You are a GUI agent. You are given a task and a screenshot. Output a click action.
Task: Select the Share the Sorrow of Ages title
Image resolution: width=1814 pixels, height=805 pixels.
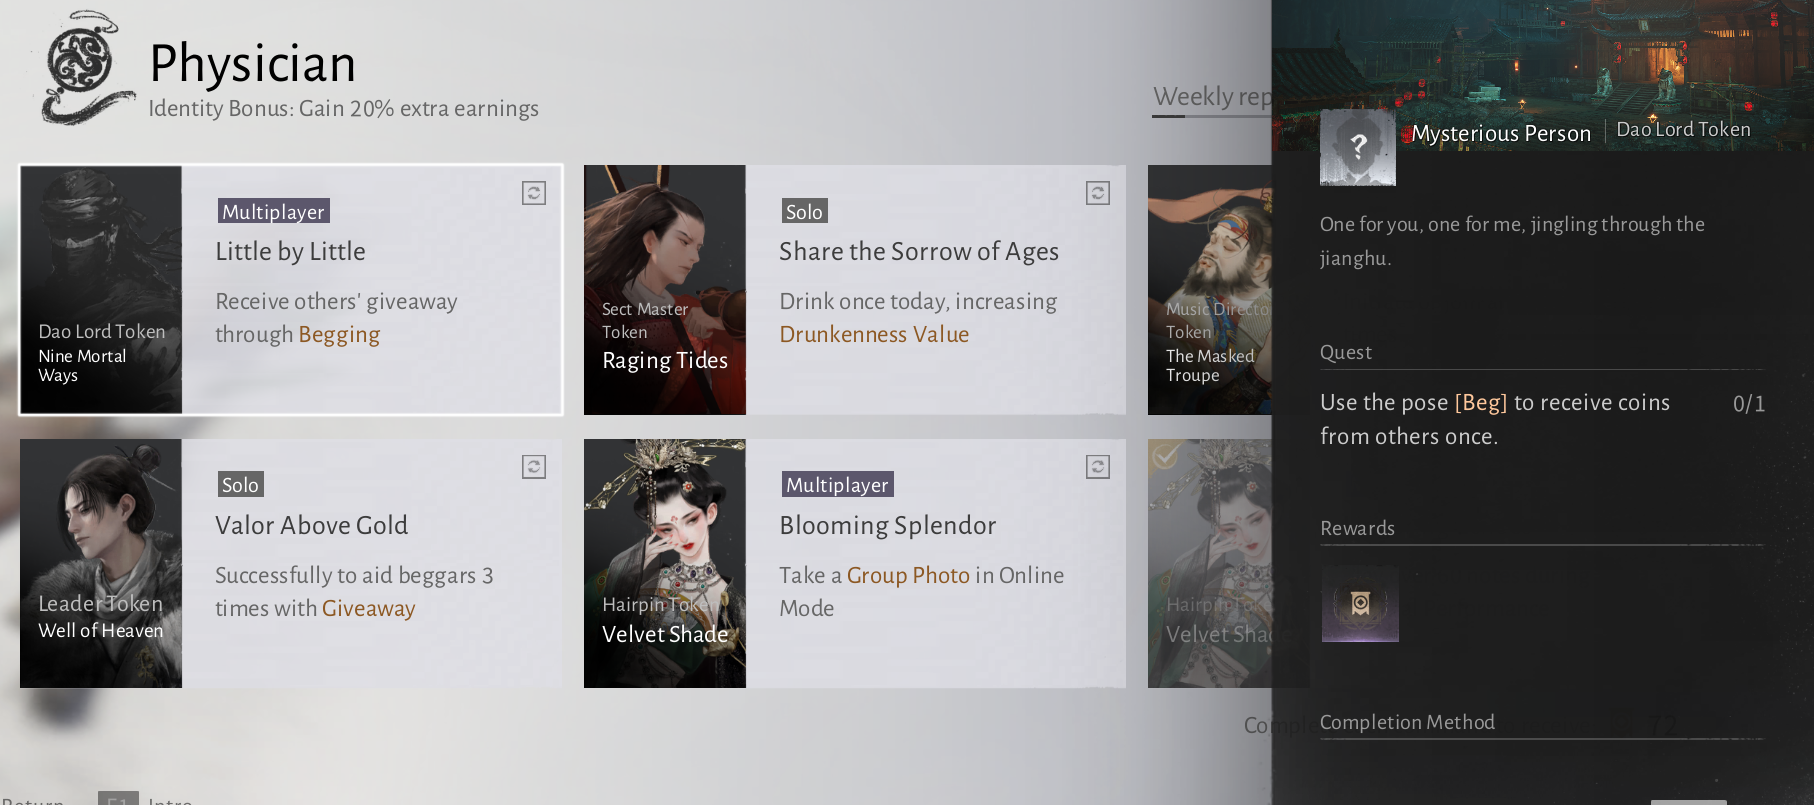pos(919,252)
